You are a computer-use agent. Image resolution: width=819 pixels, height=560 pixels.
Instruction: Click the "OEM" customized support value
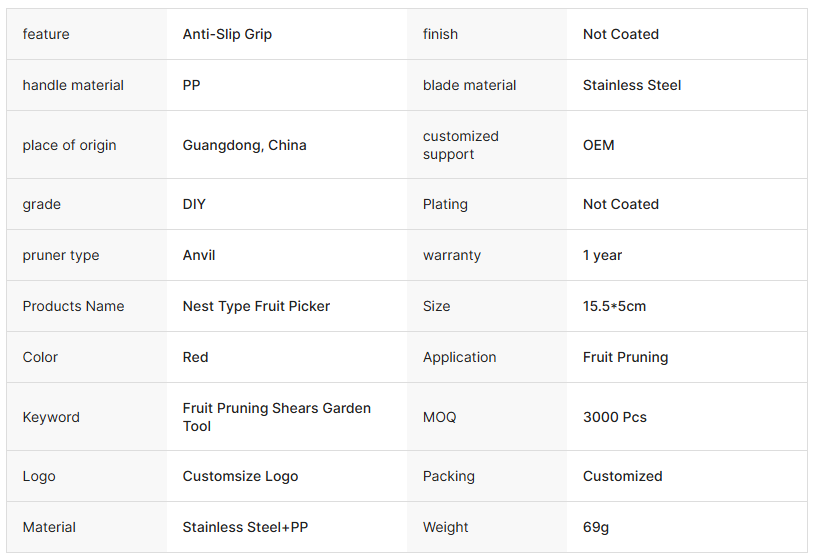[598, 145]
